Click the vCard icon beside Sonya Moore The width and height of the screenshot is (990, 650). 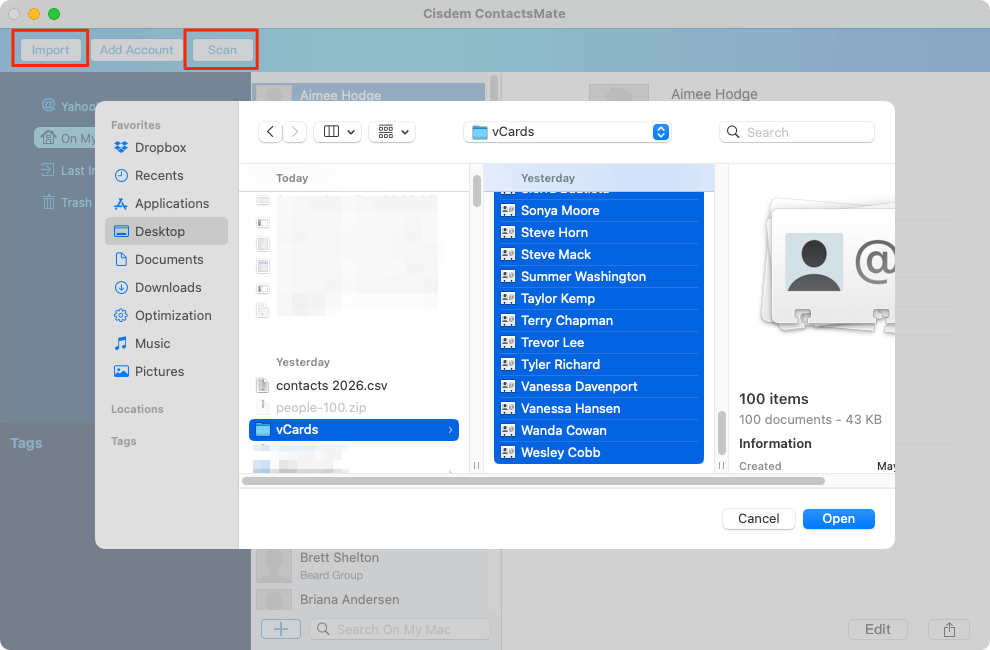coord(508,210)
